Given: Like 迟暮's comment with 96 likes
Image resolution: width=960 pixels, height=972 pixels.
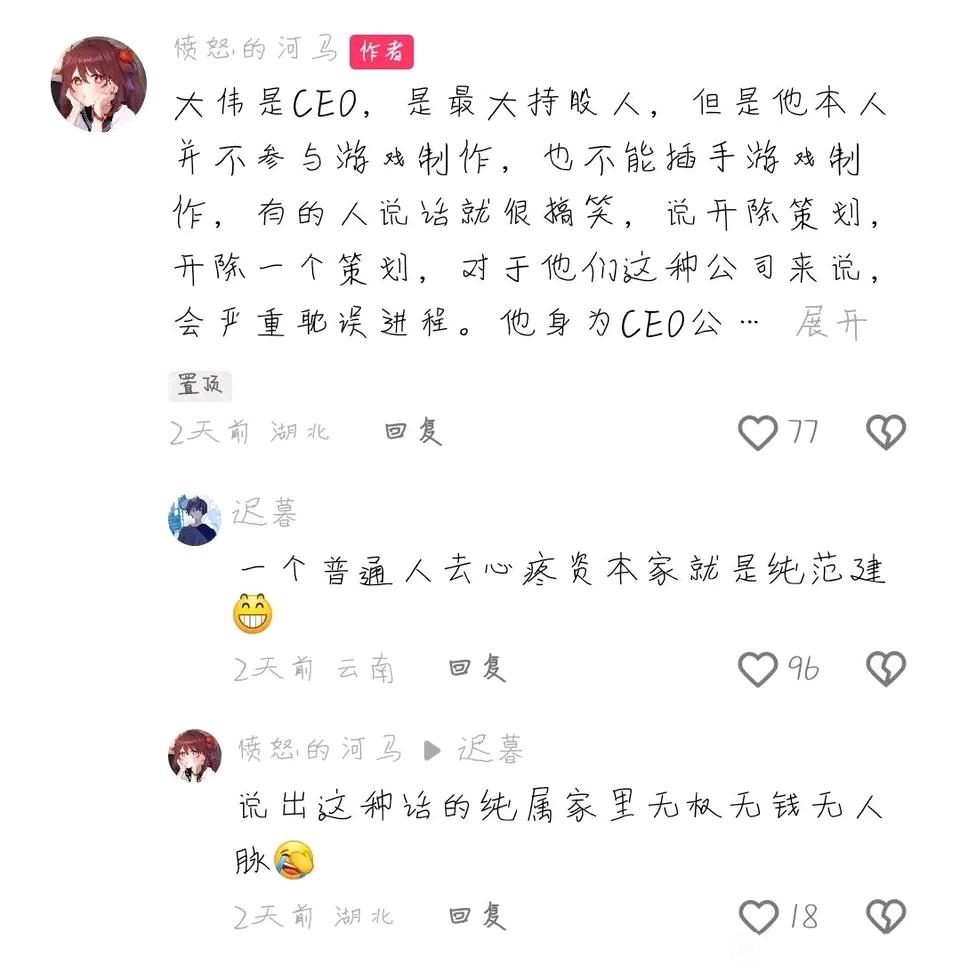Looking at the screenshot, I should [x=757, y=669].
